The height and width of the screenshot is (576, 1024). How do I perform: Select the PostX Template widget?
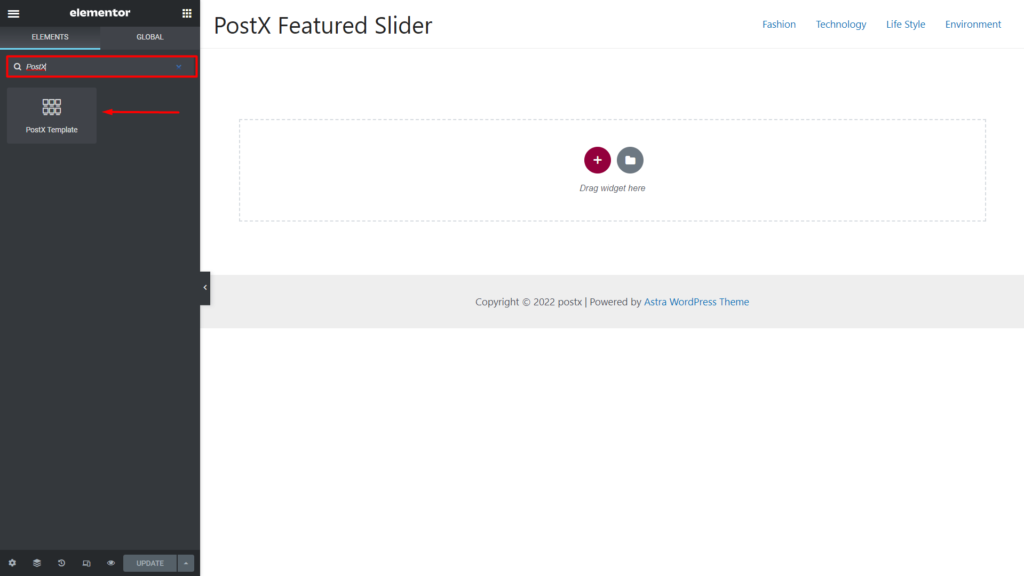click(52, 116)
